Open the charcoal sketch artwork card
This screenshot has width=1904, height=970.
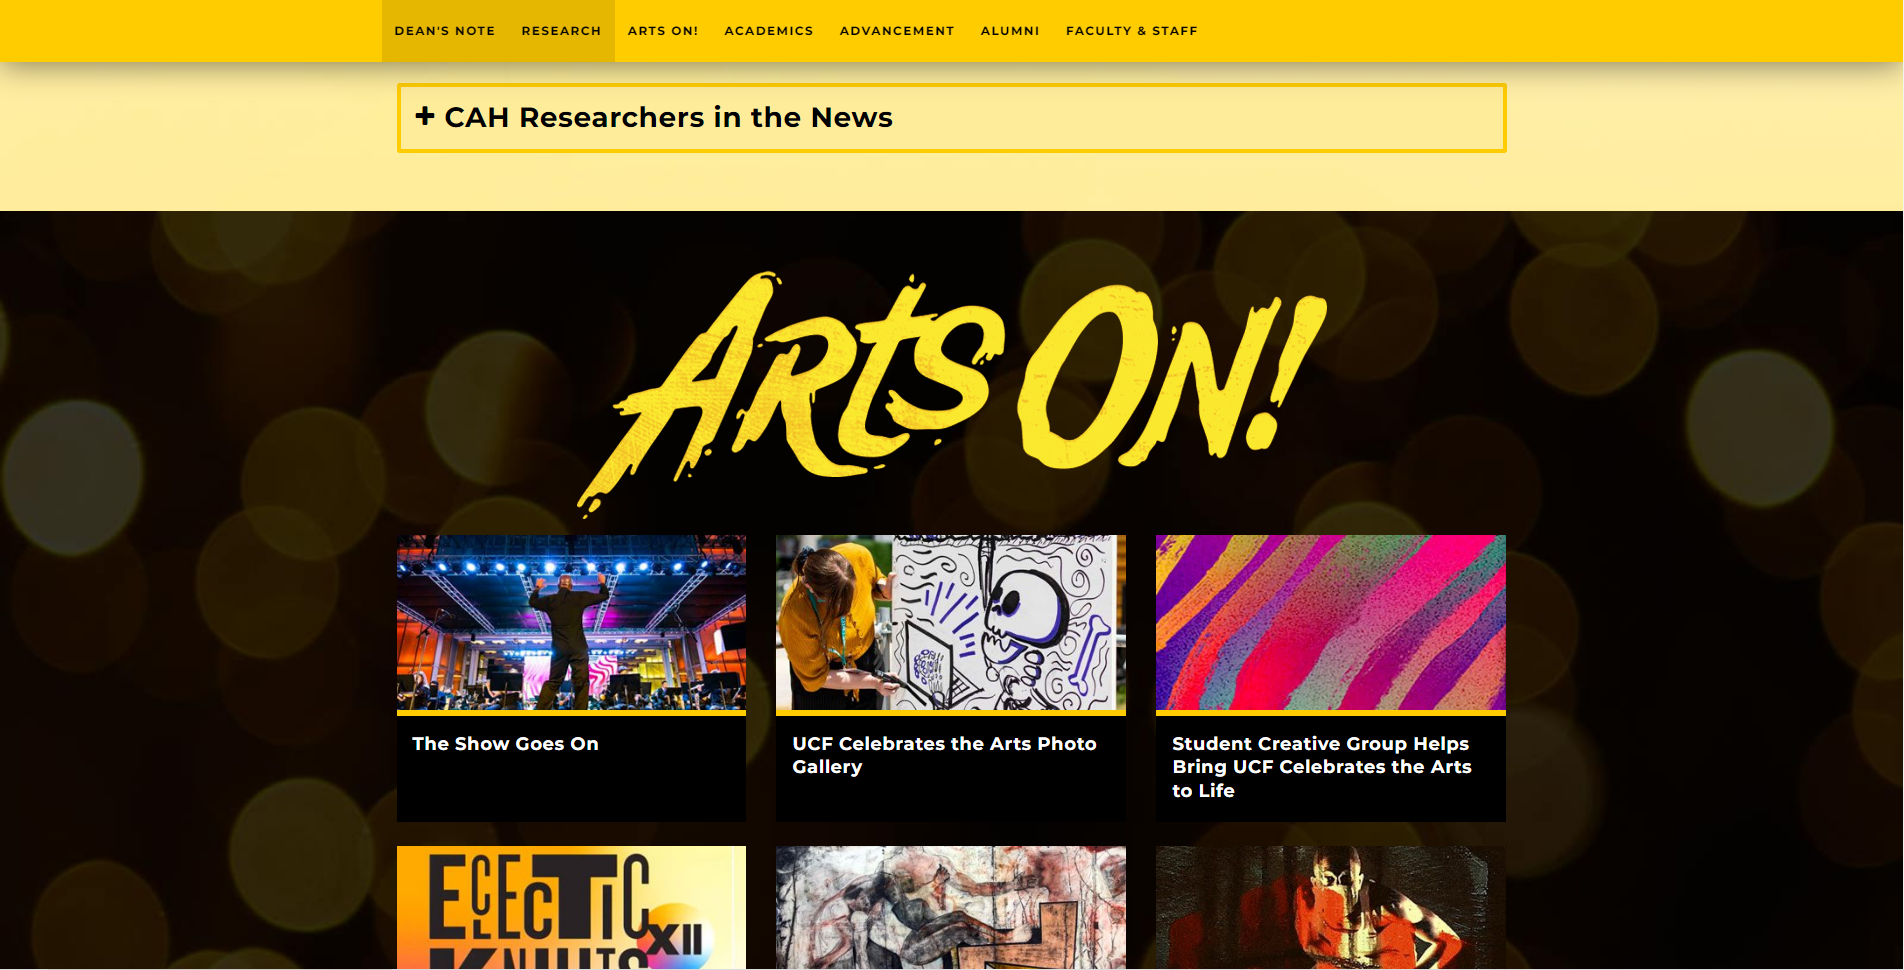pyautogui.click(x=951, y=908)
